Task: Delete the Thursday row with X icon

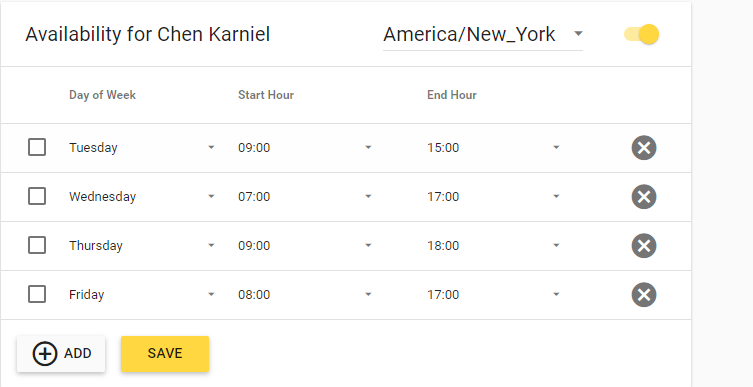Action: (x=644, y=245)
